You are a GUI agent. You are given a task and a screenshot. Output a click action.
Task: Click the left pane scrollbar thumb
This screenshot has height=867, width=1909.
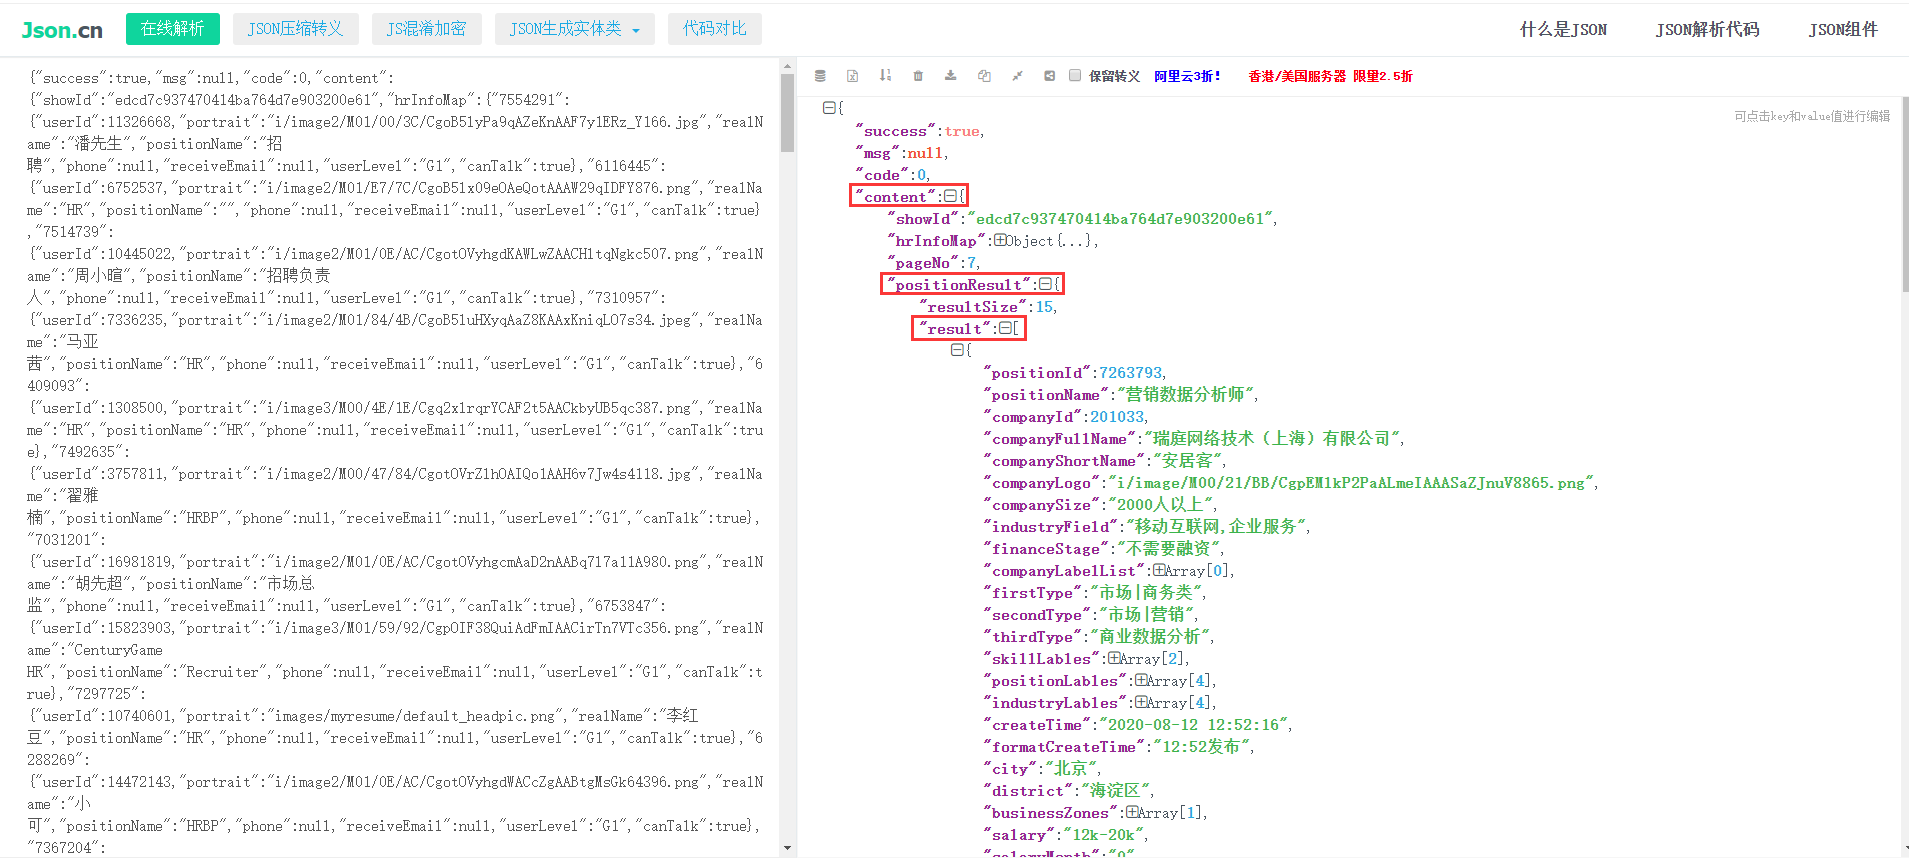click(x=788, y=112)
